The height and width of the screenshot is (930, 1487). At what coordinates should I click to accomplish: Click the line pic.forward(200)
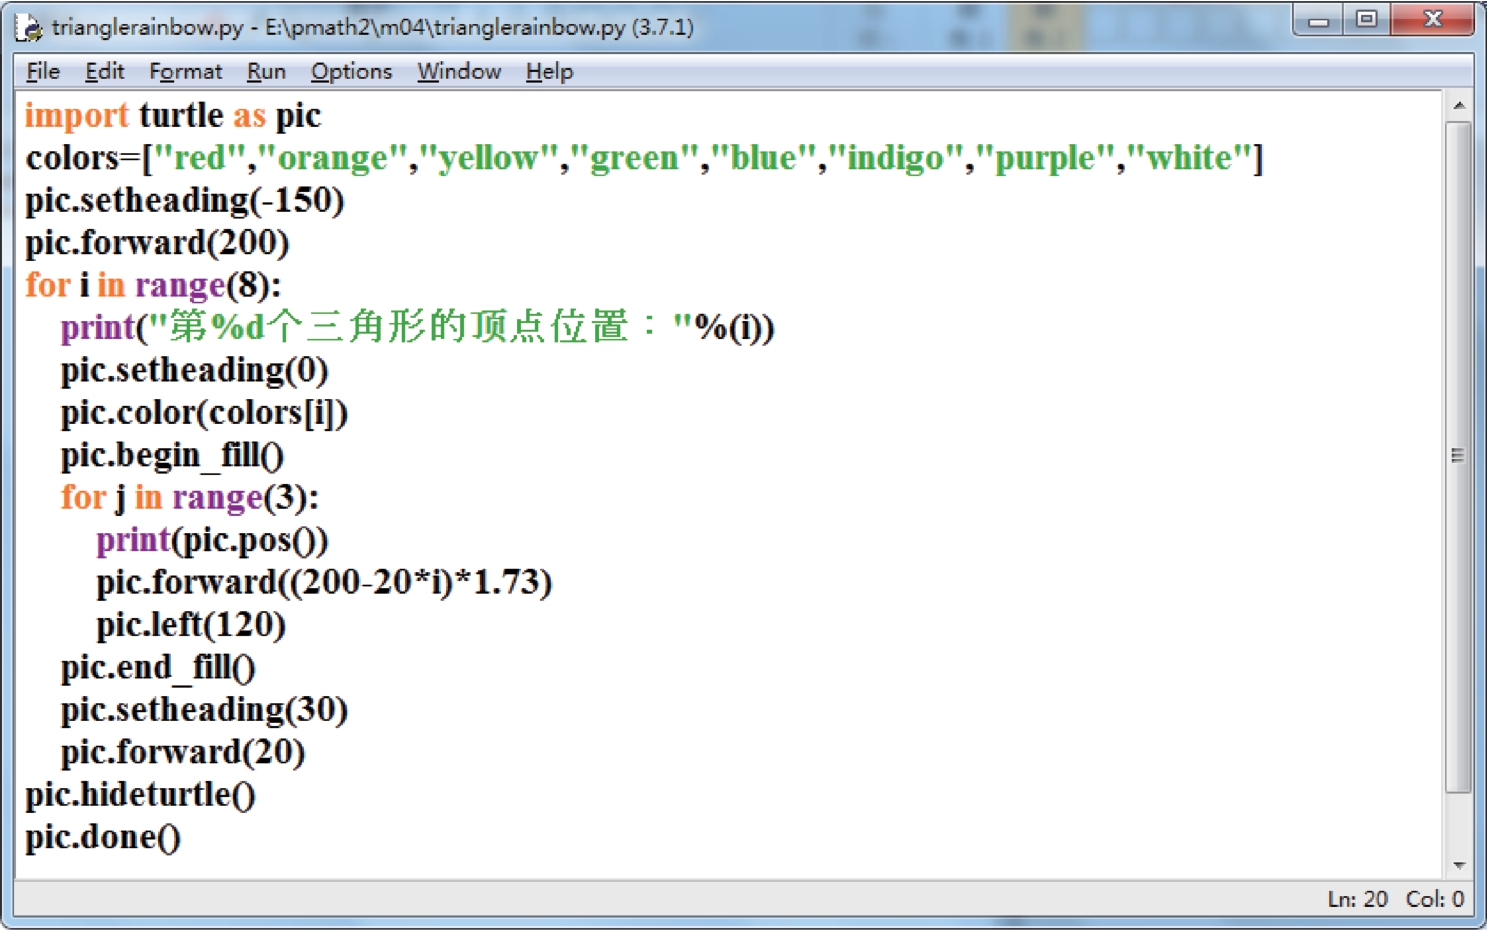click(157, 243)
